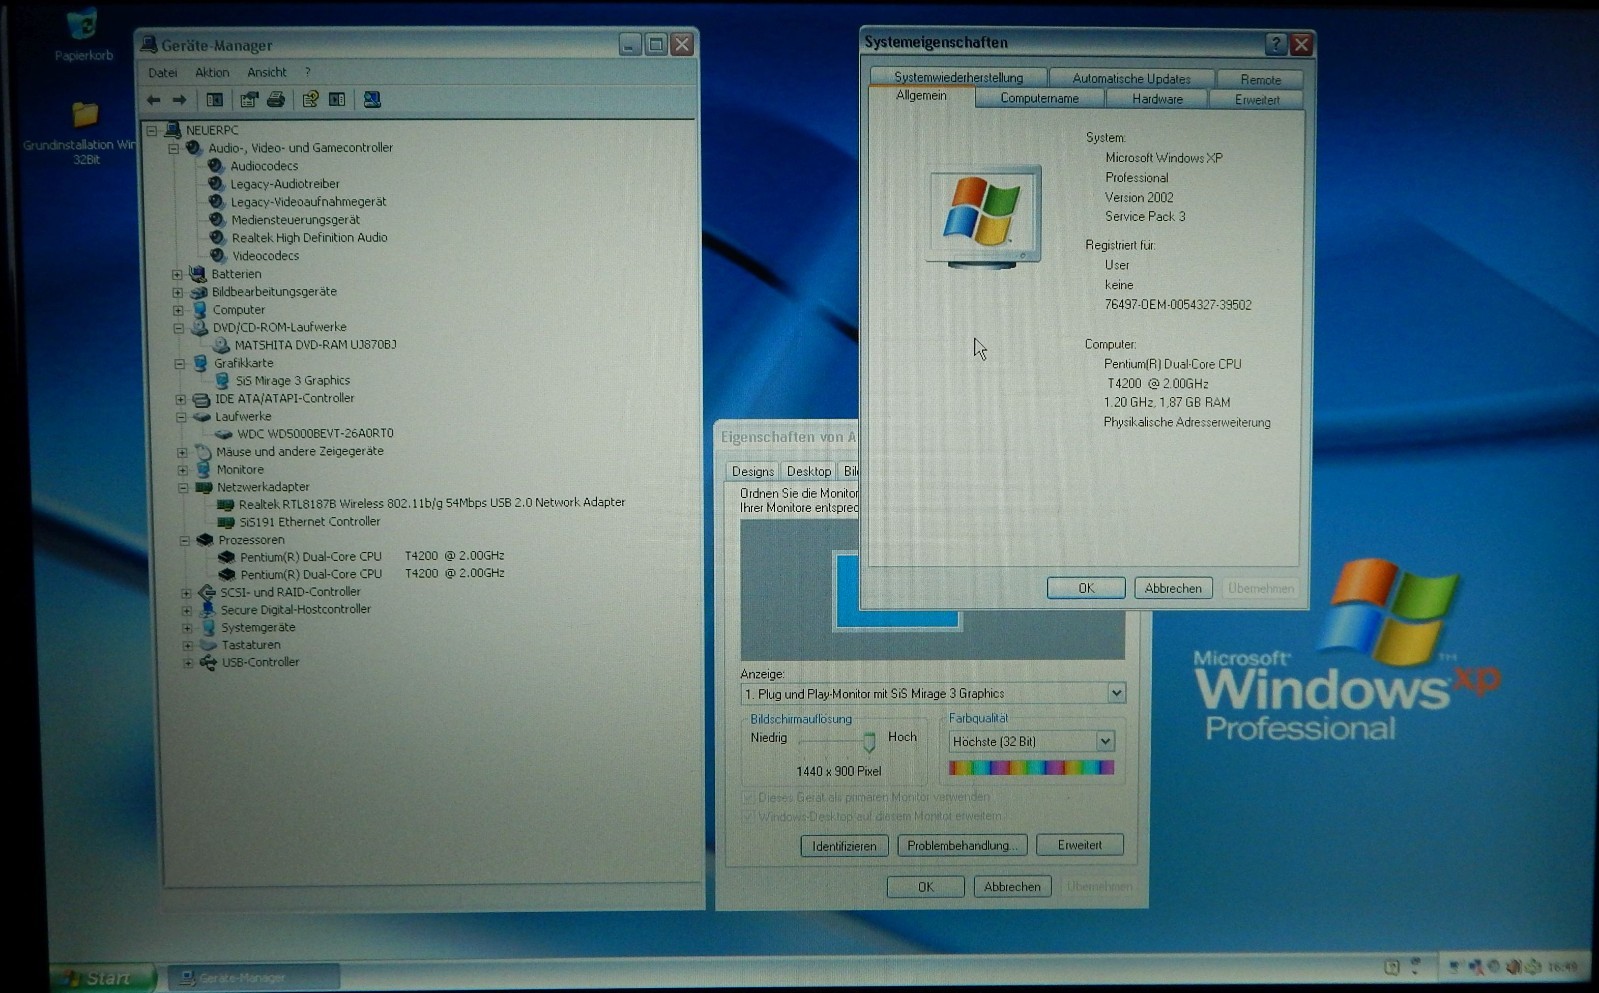Switch to the Erweitert tab in Systemeigenschaften
The height and width of the screenshot is (993, 1599).
[x=1257, y=100]
